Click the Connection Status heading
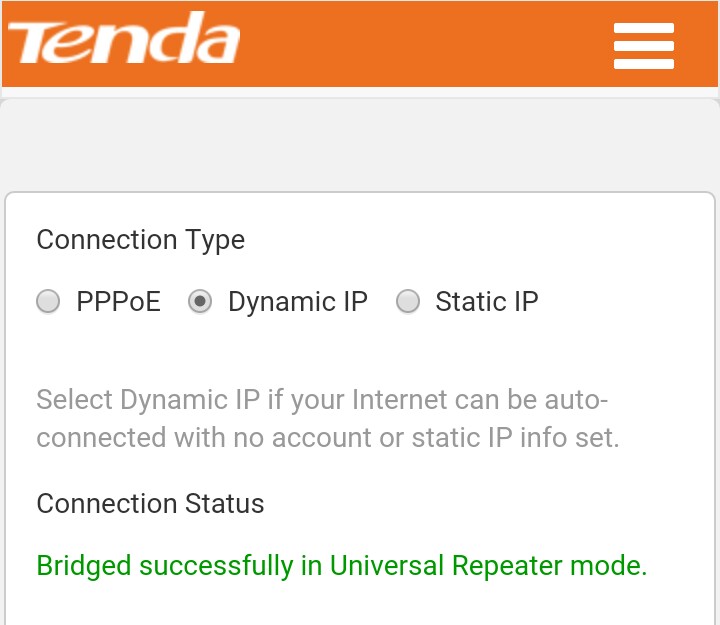This screenshot has height=625, width=720. (150, 503)
